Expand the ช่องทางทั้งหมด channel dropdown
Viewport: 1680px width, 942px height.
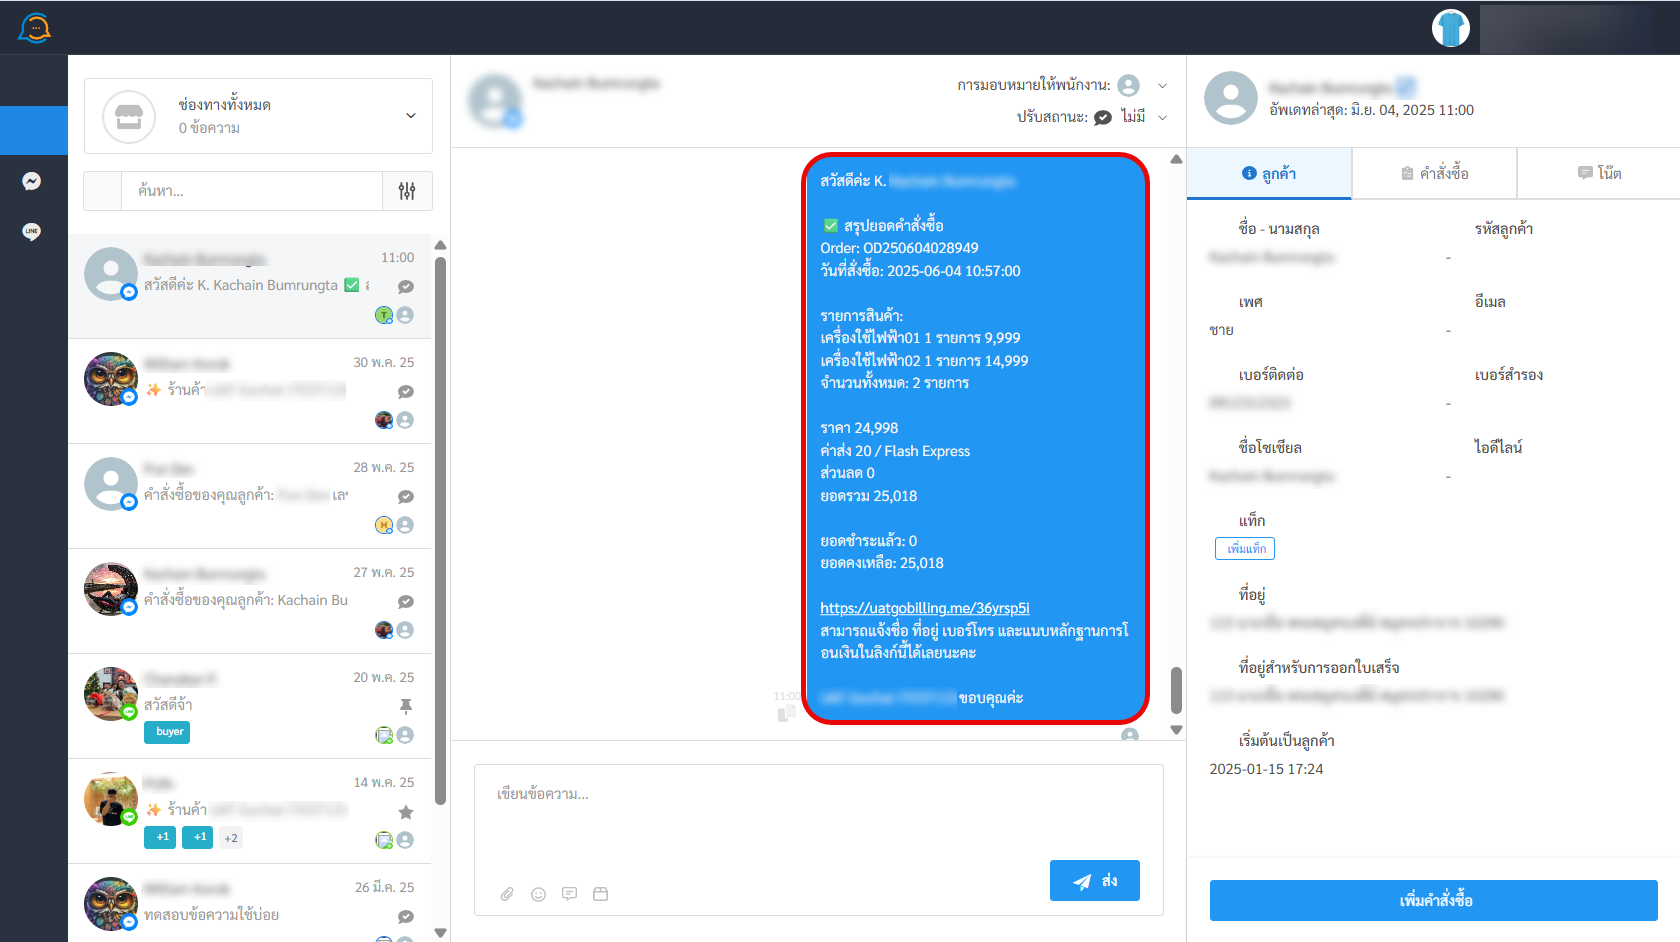pyautogui.click(x=410, y=116)
